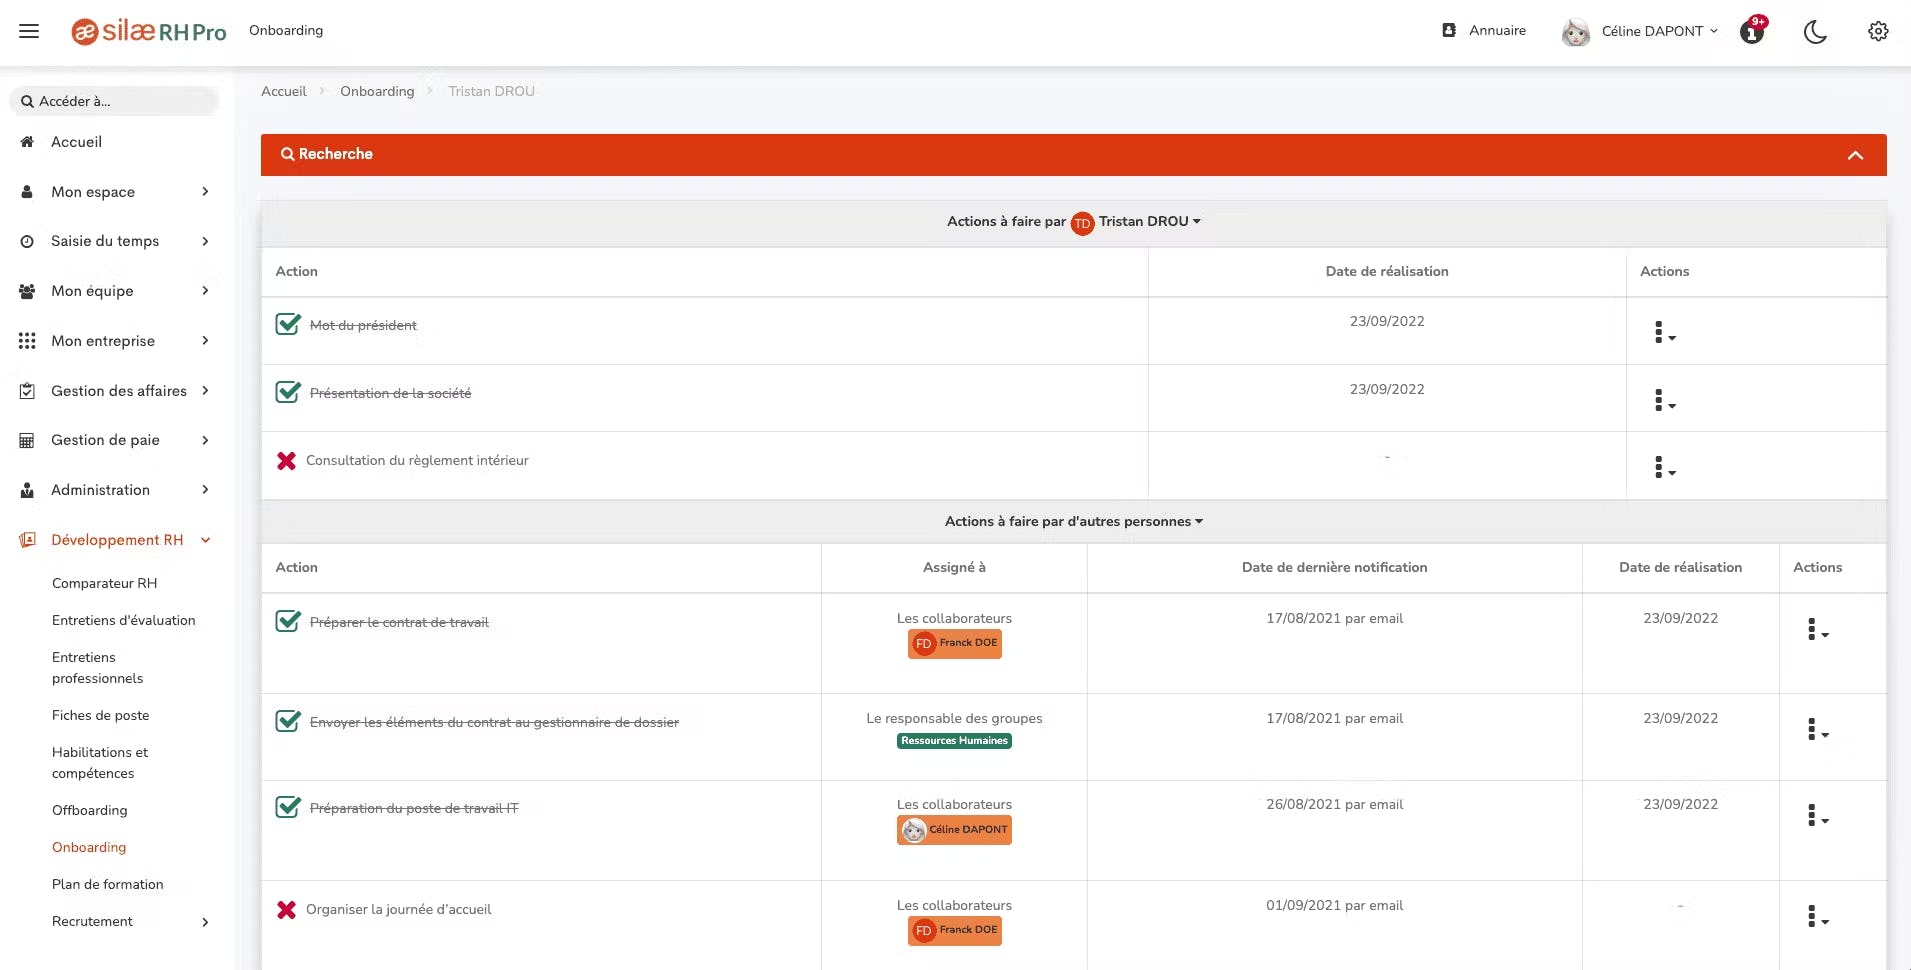Toggle completion of Consultation du règlement intérieur
The width and height of the screenshot is (1911, 970).
pos(286,461)
